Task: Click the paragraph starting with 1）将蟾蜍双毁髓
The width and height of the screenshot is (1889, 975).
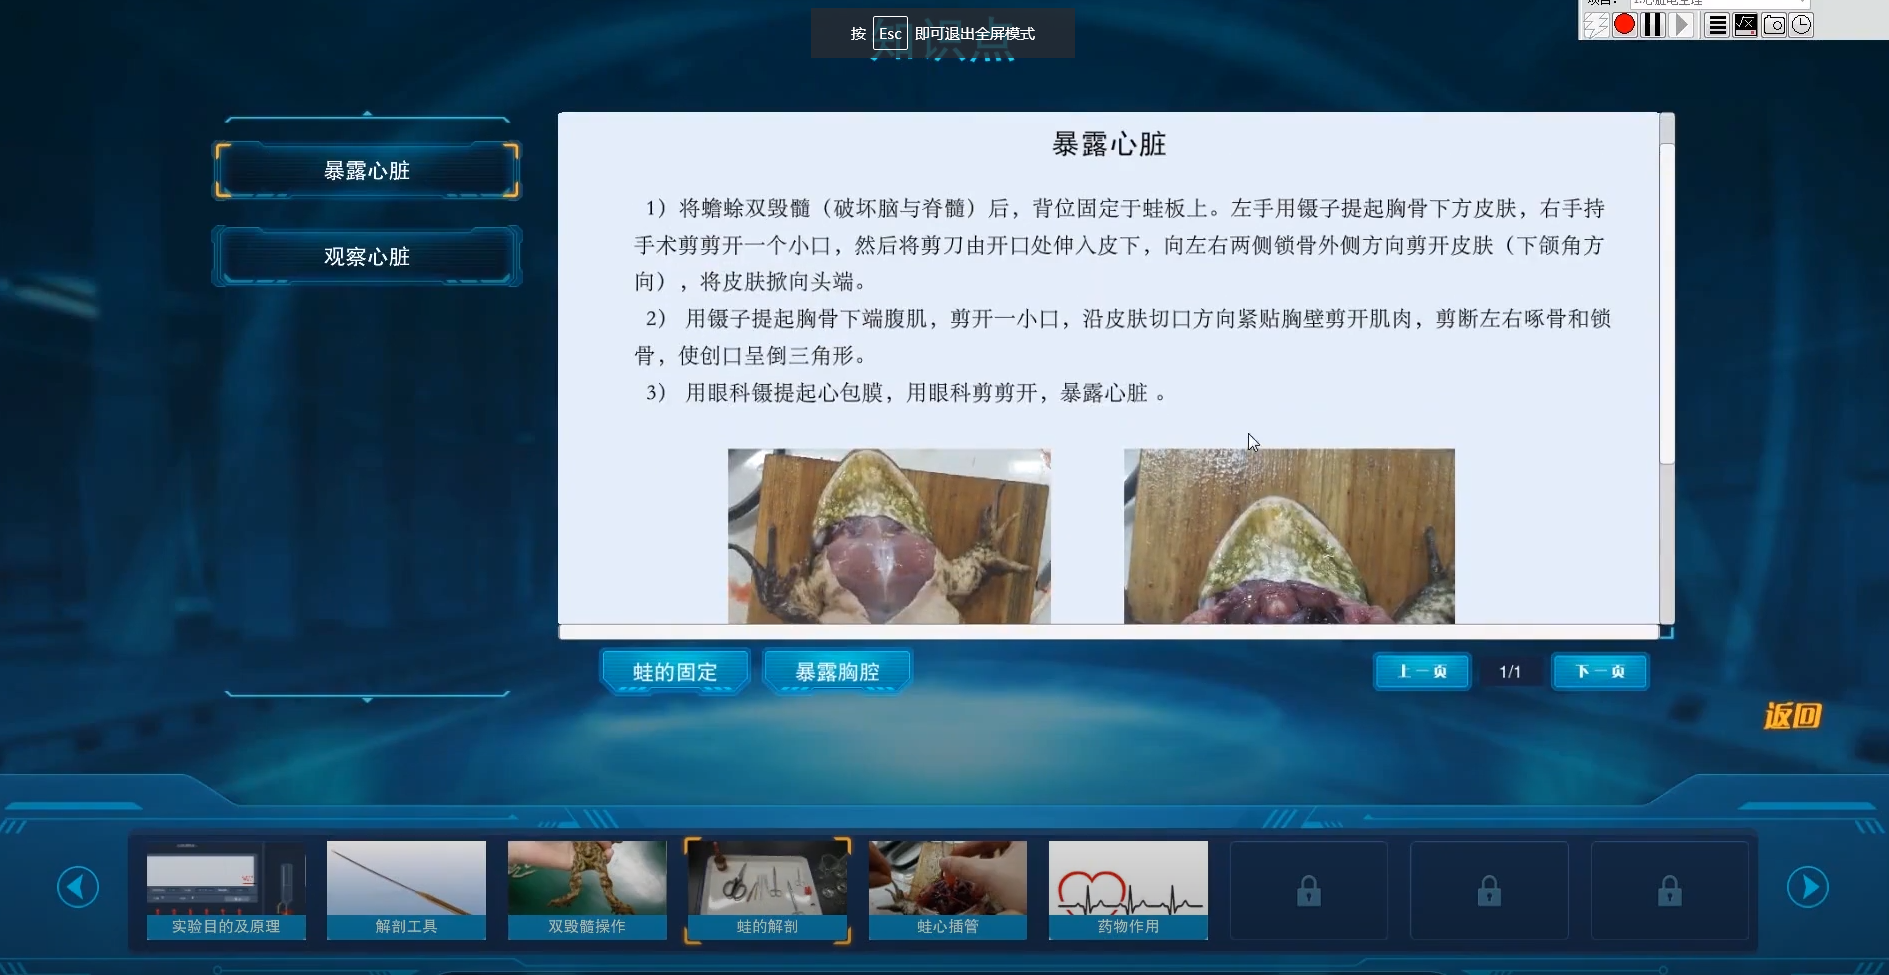Action: (x=1119, y=245)
